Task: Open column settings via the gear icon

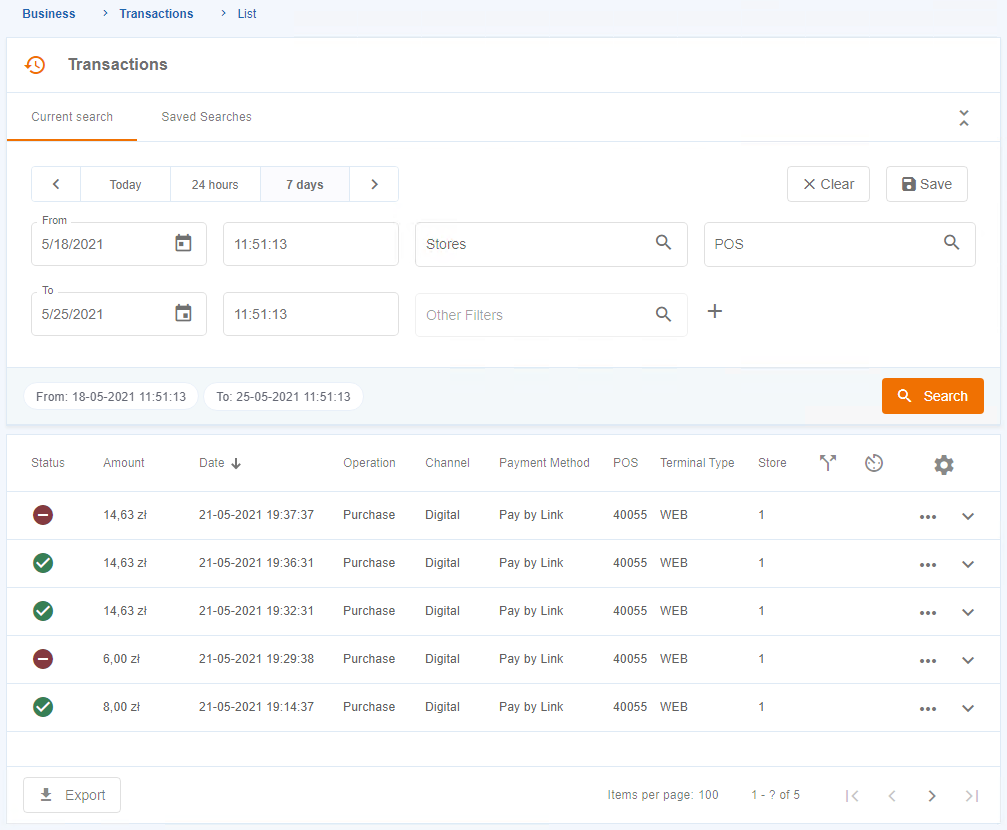Action: click(x=944, y=464)
